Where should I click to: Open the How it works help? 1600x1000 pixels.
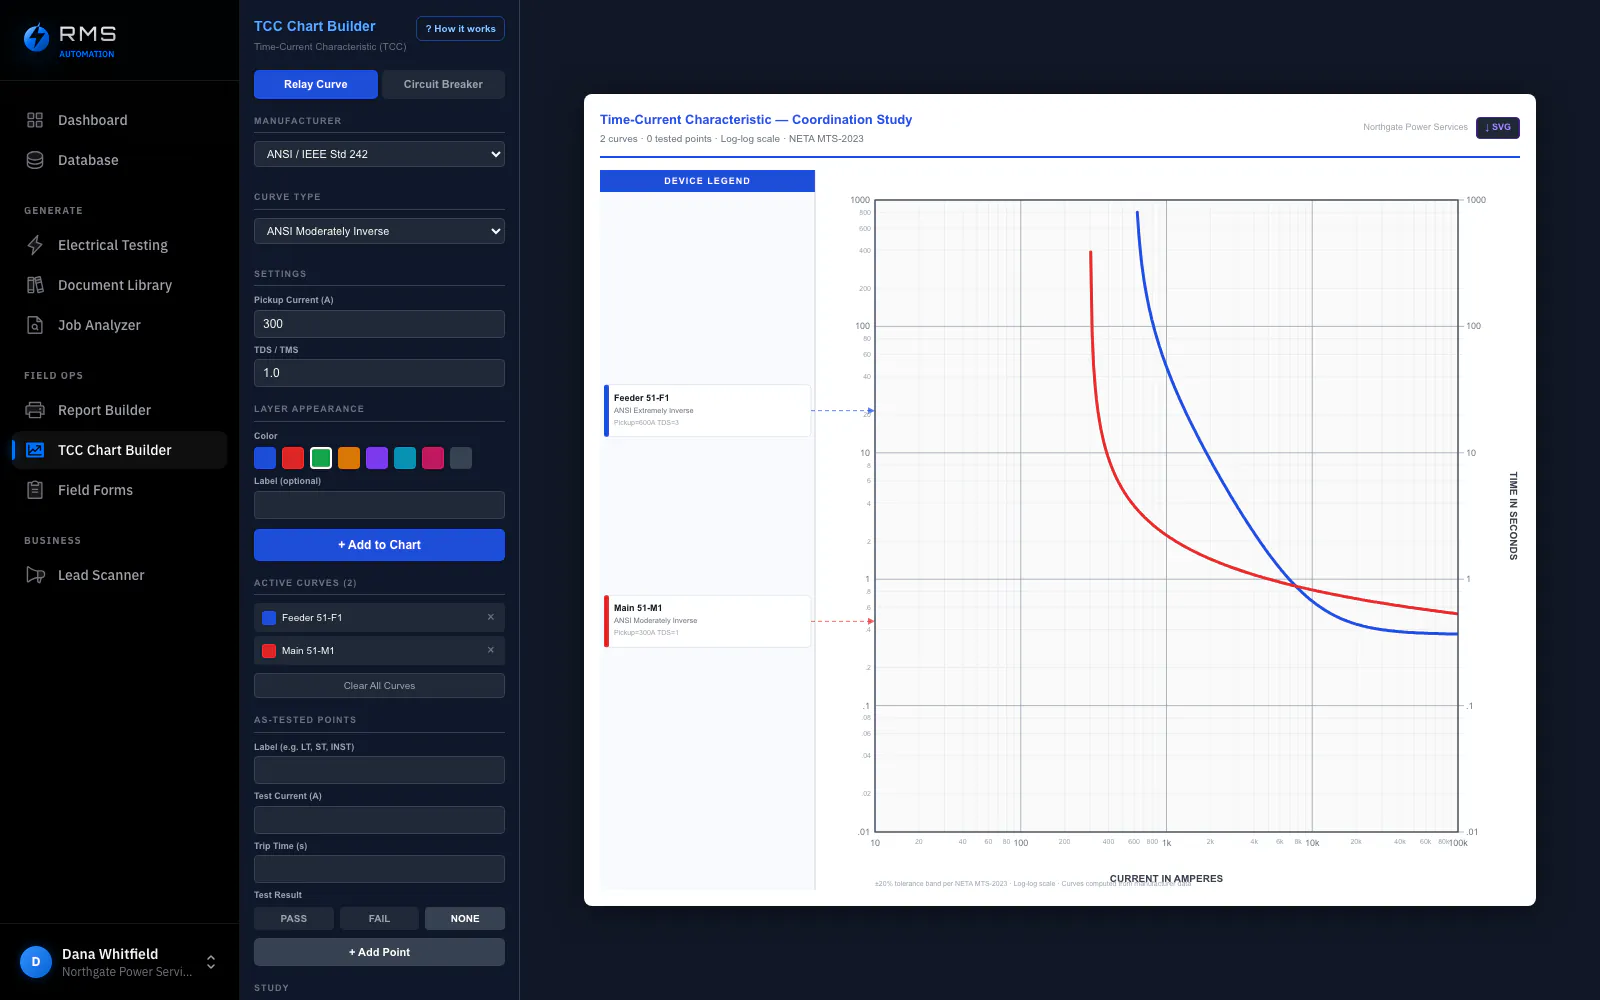click(x=460, y=29)
